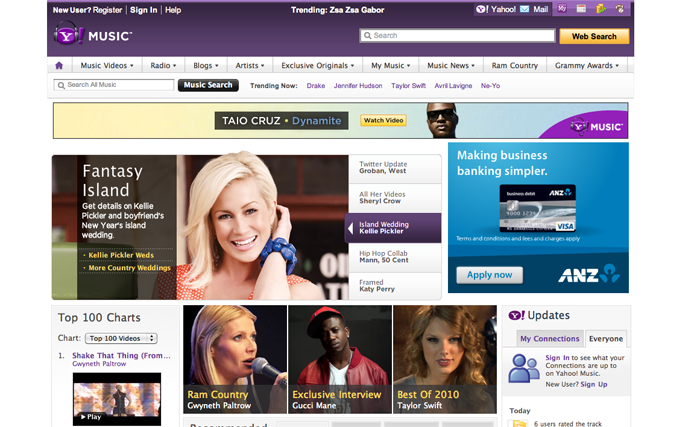
Task: Click the Sign In link at top
Action: pyautogui.click(x=144, y=10)
